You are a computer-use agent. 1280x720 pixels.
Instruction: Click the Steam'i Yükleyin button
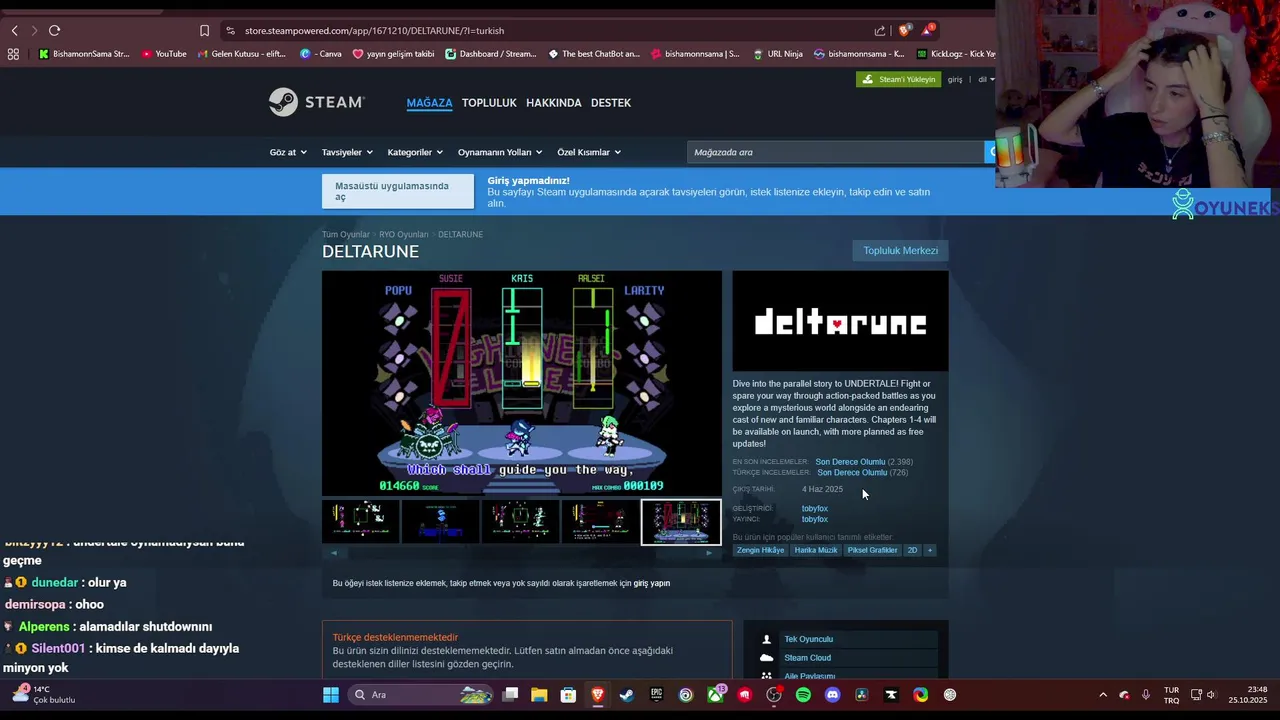pos(899,79)
